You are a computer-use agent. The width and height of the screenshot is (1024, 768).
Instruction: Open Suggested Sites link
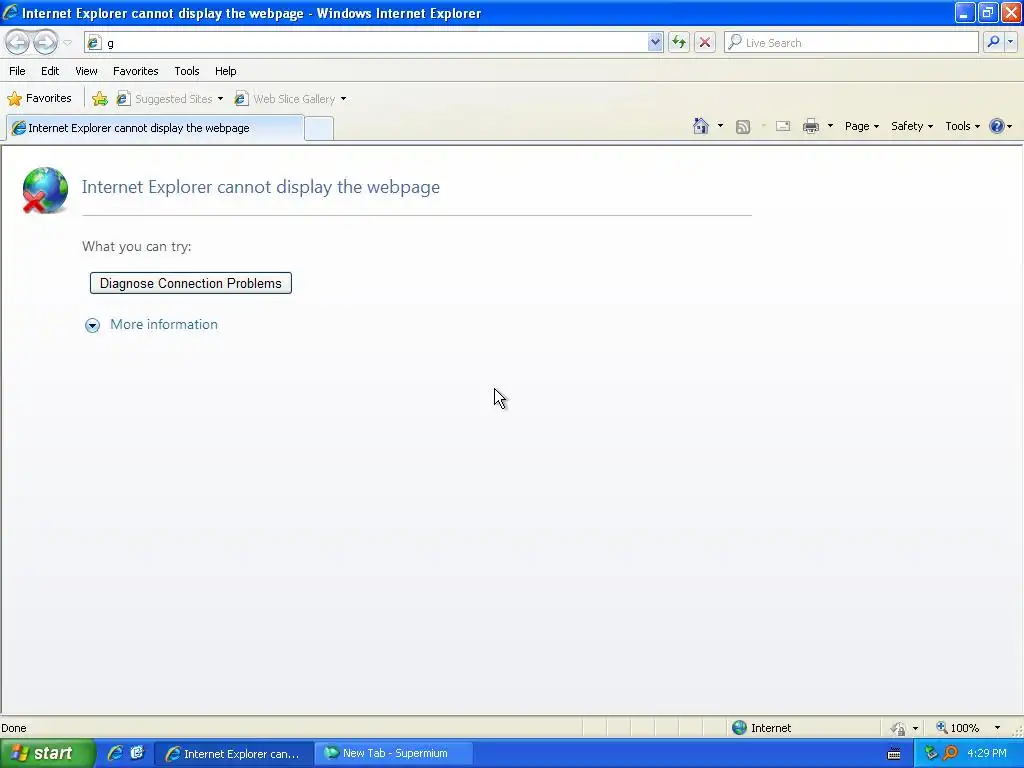165,99
